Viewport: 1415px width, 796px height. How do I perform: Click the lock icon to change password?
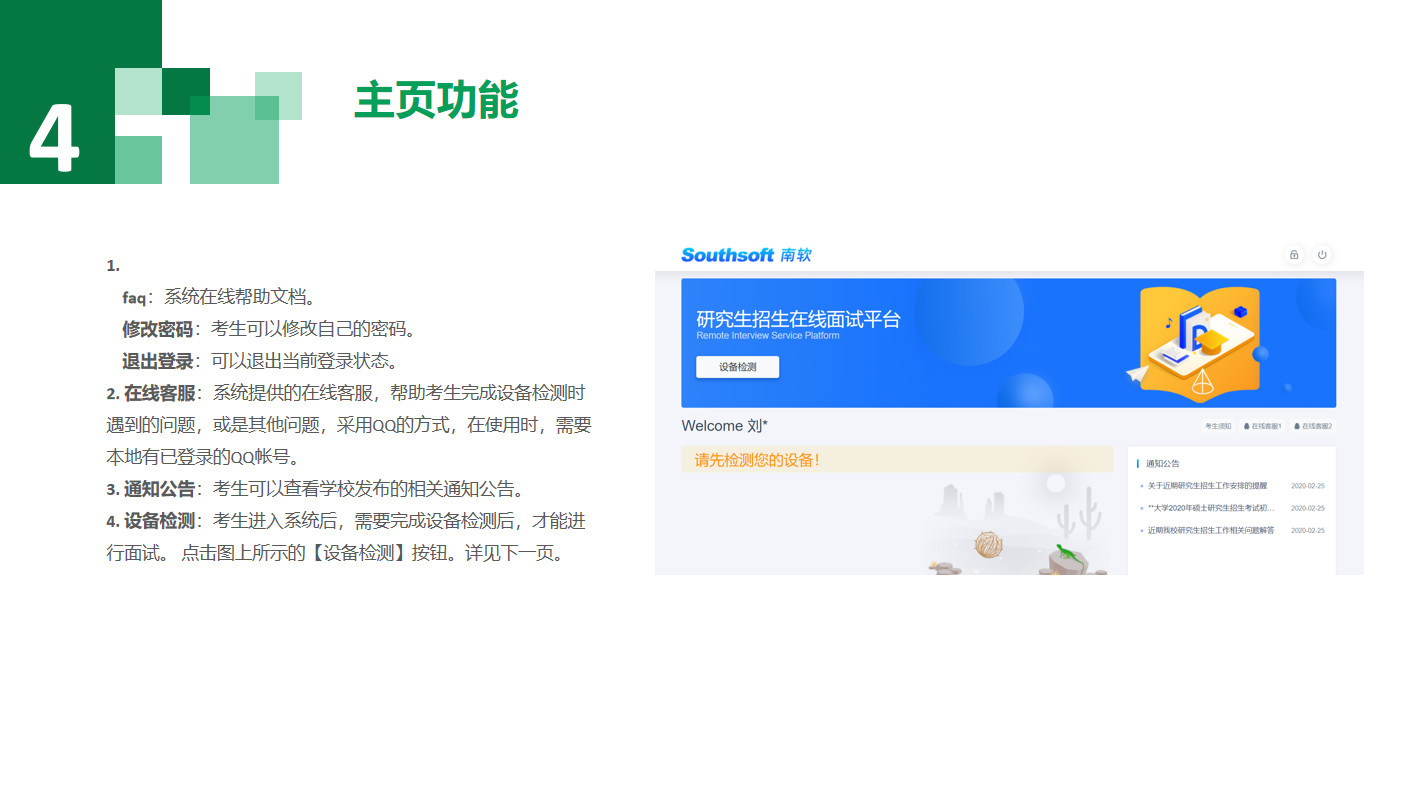click(x=1294, y=255)
